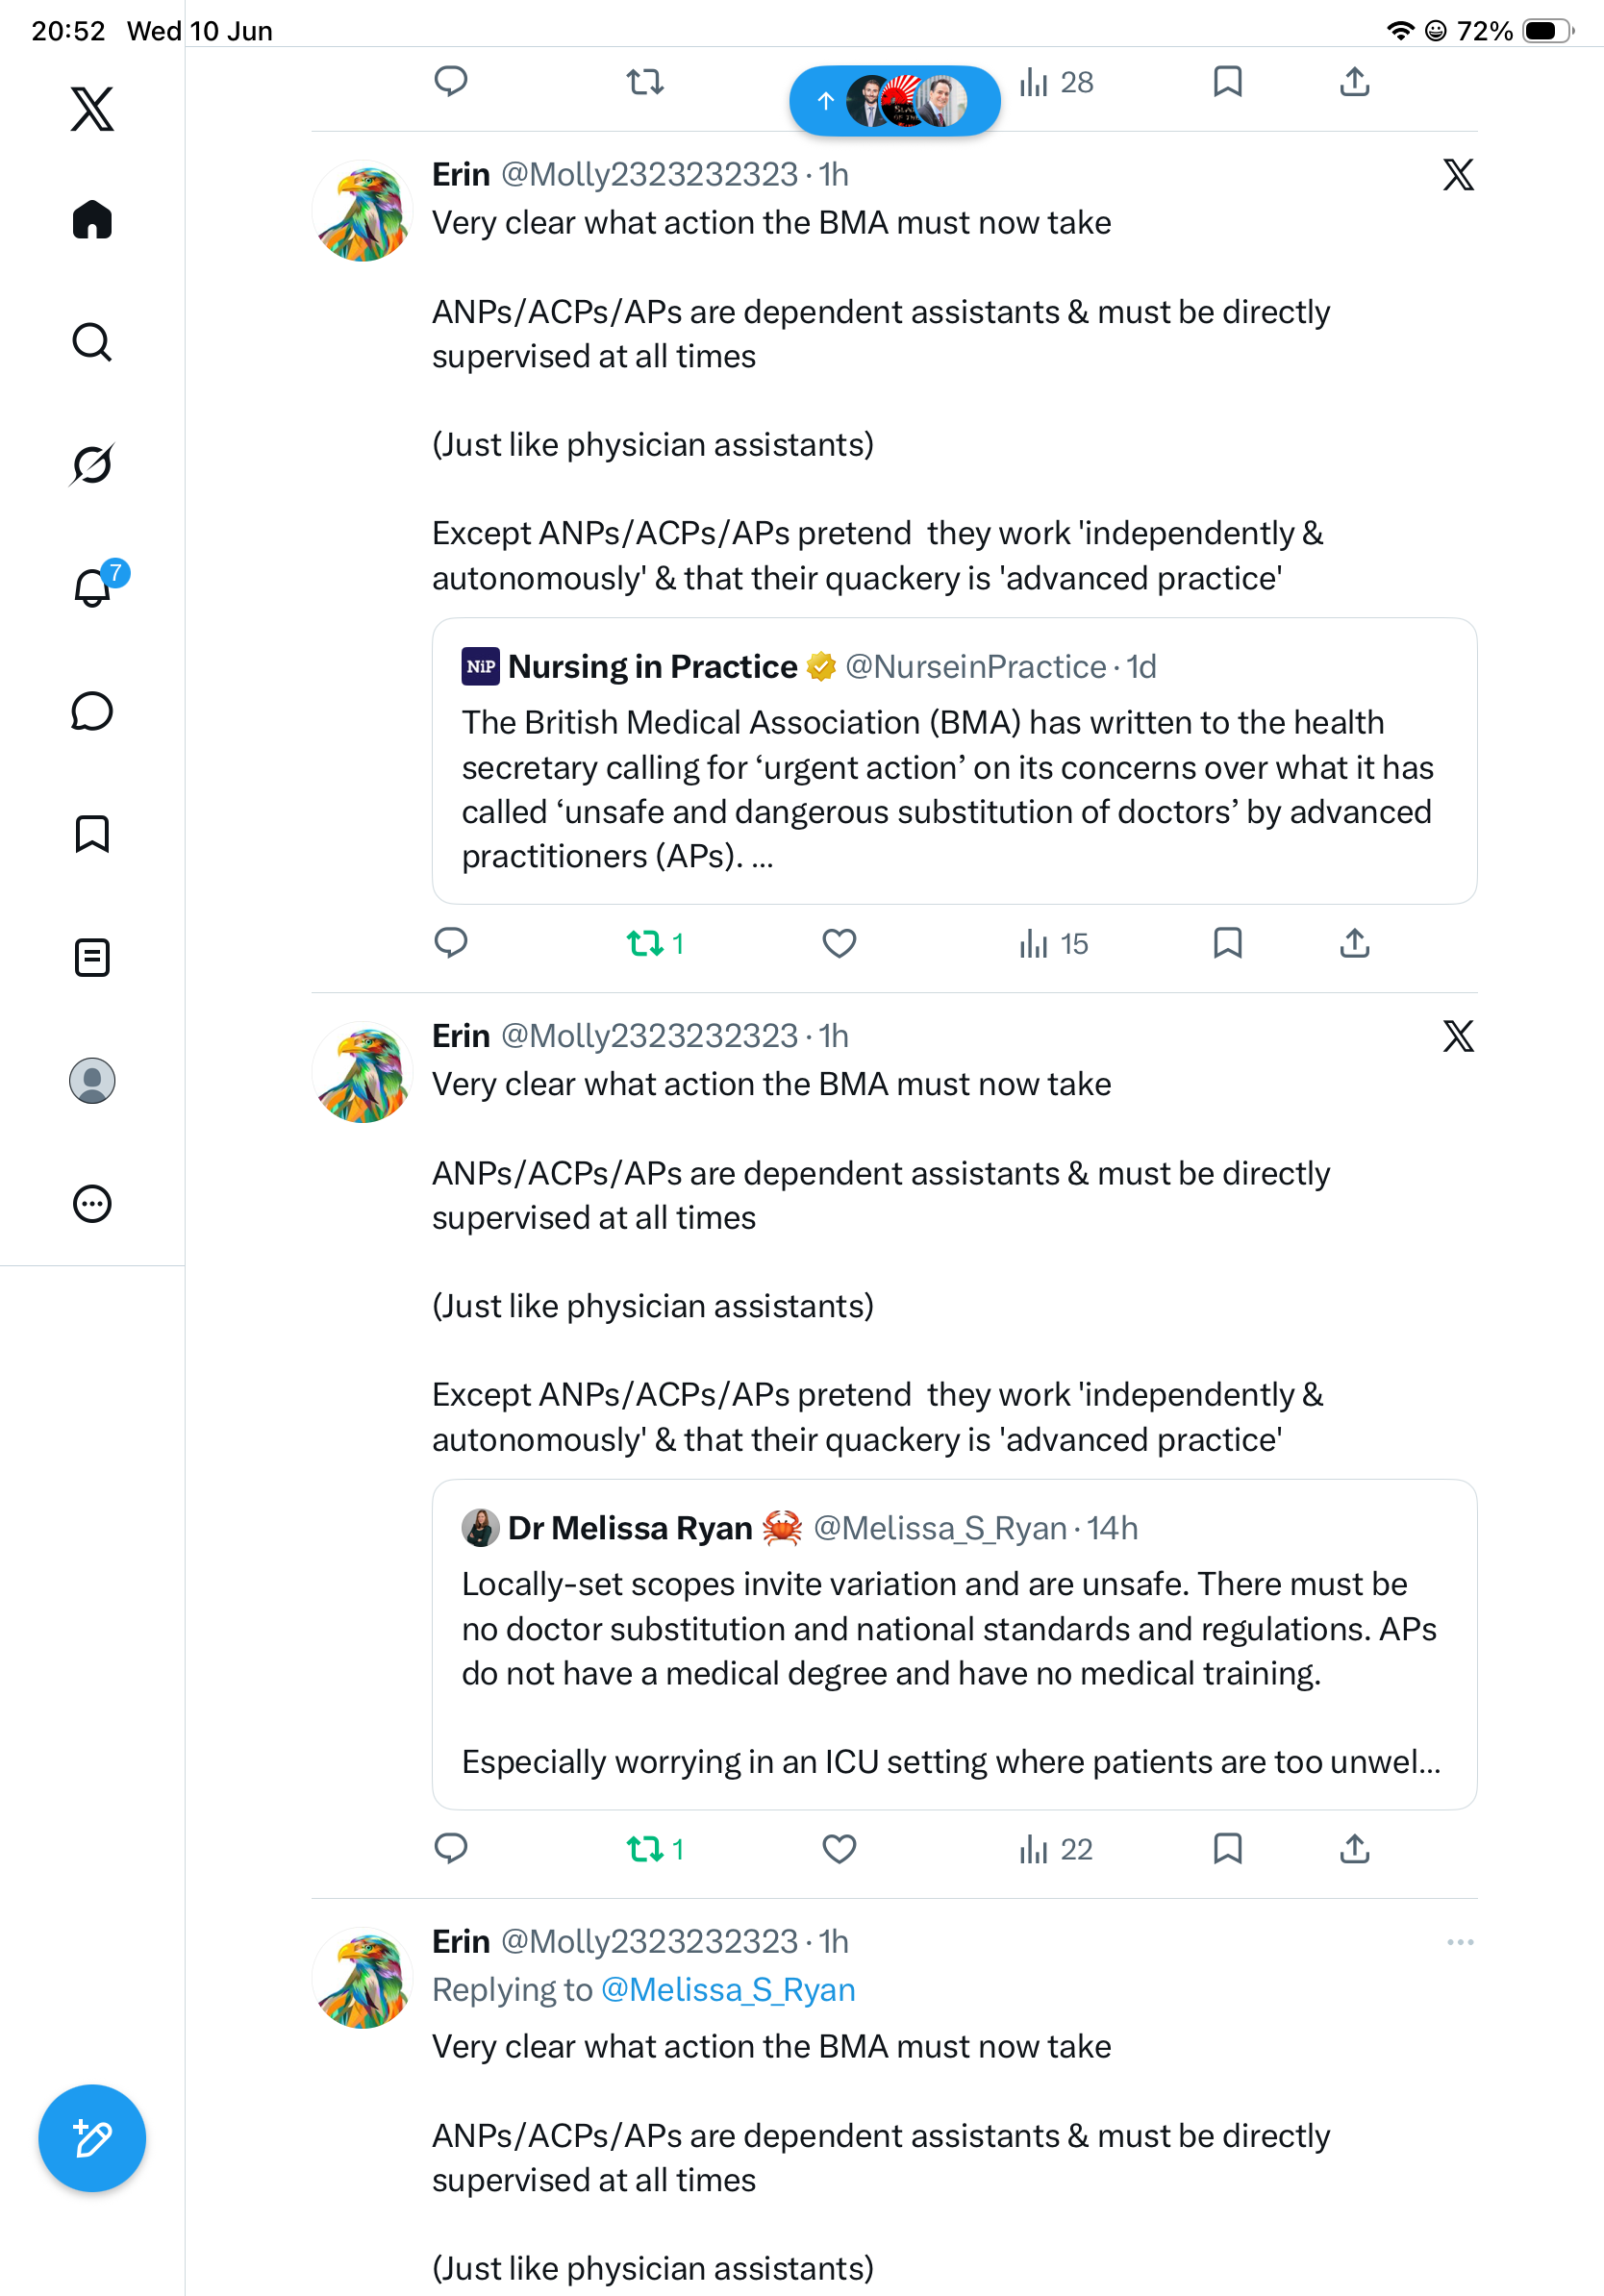
Task: View Erin's profile picture on first post
Action: [362, 210]
